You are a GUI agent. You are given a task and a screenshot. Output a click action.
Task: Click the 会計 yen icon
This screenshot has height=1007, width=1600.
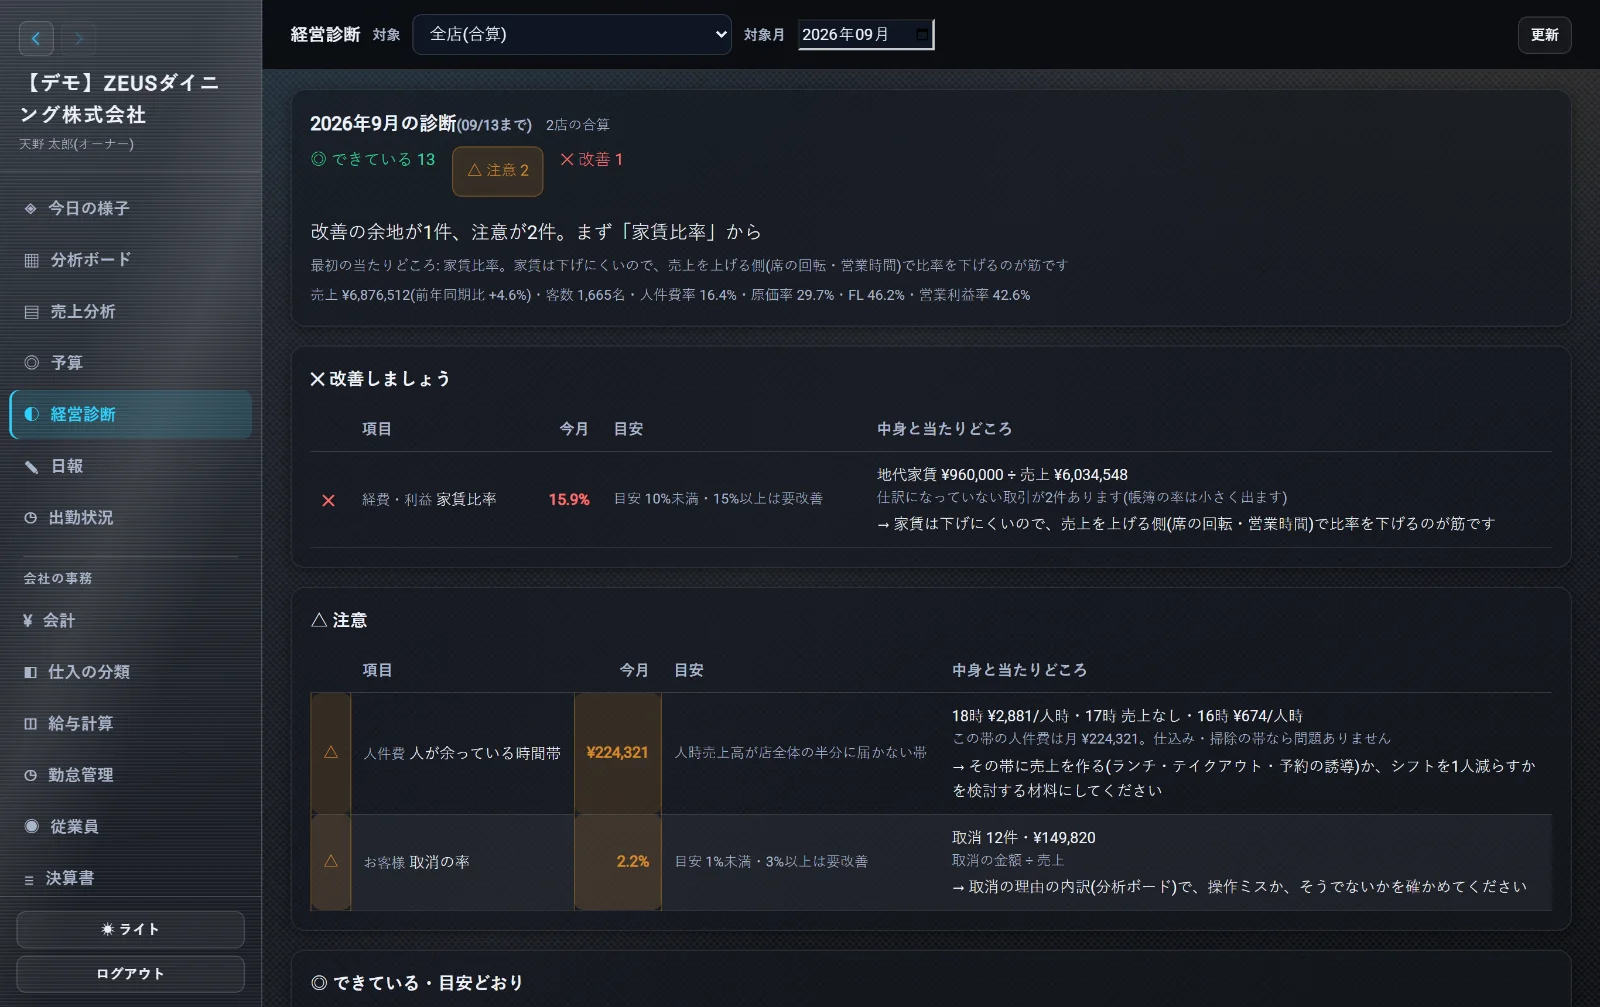28,621
